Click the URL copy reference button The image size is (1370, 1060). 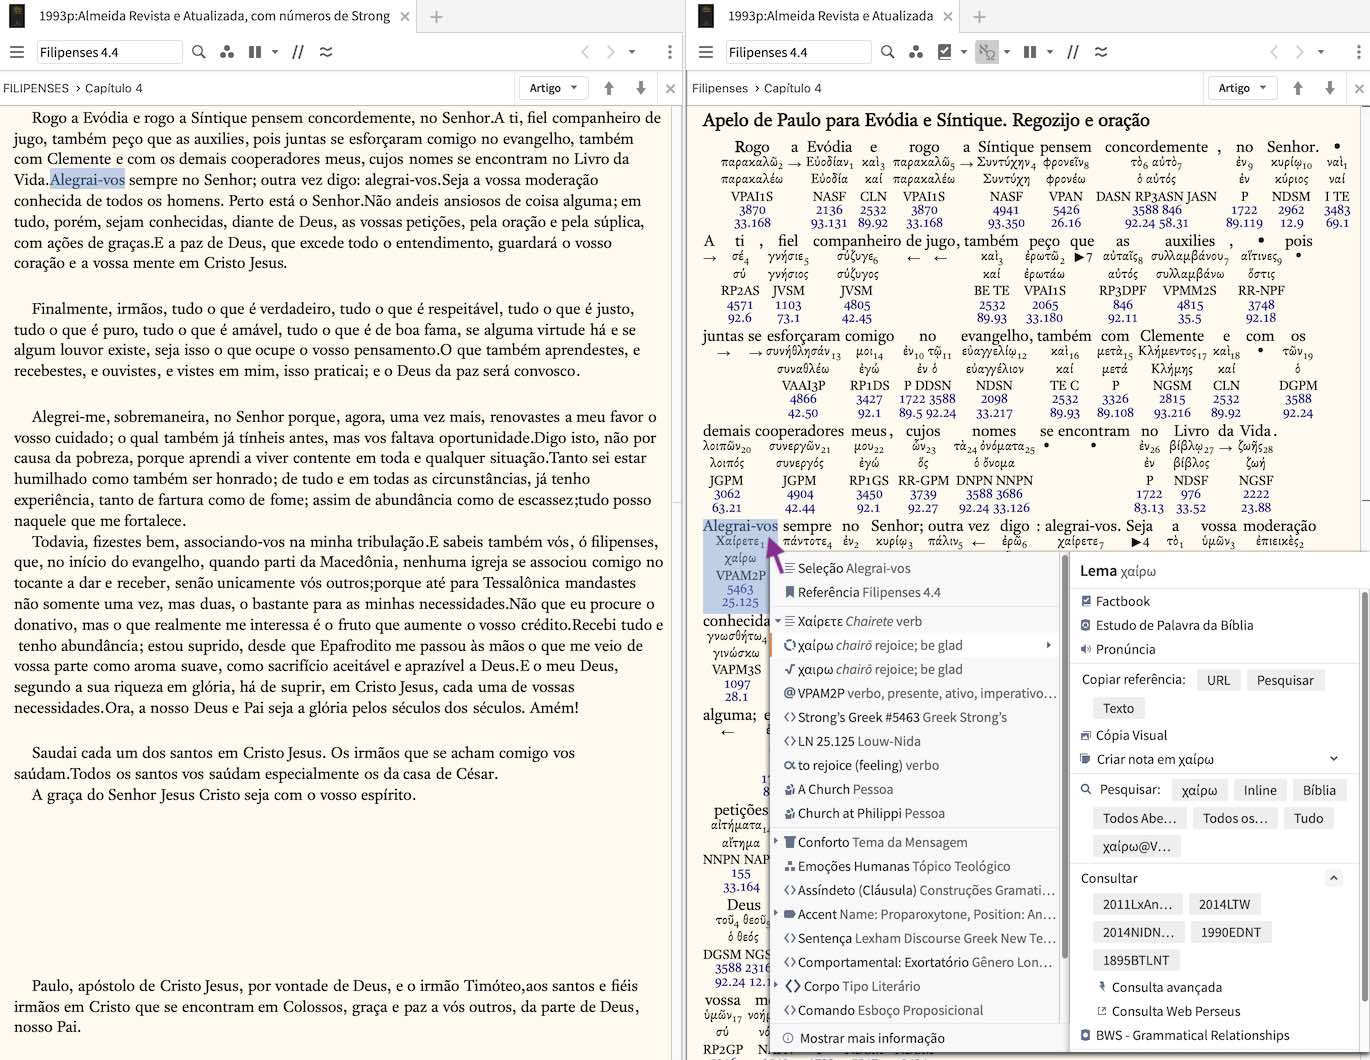(x=1218, y=680)
